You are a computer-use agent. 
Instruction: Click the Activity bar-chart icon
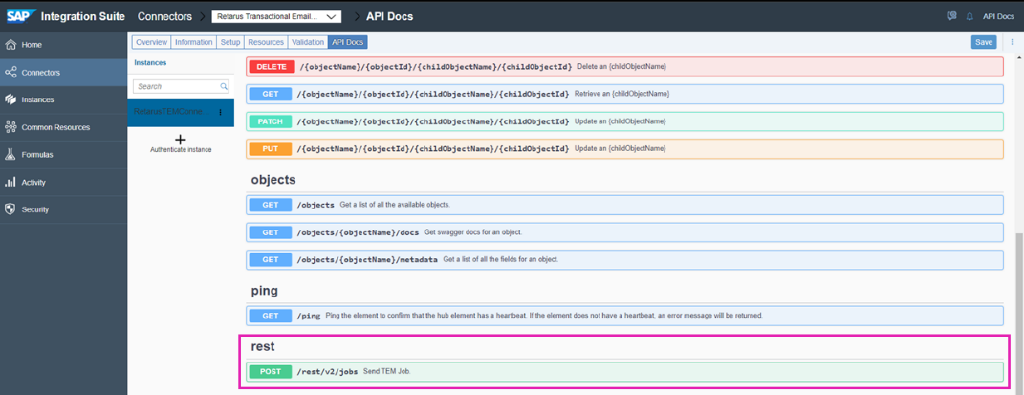(10, 182)
